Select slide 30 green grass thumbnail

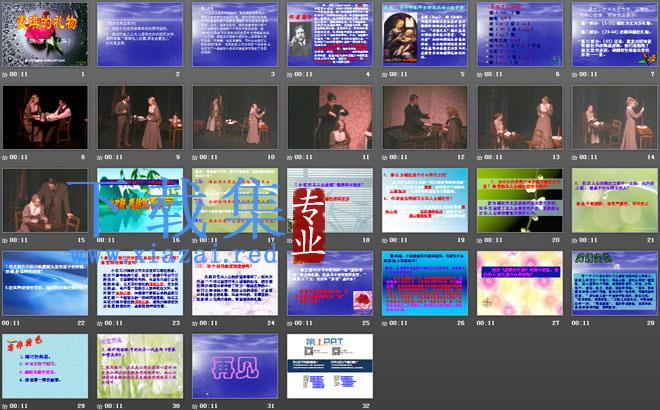point(140,366)
